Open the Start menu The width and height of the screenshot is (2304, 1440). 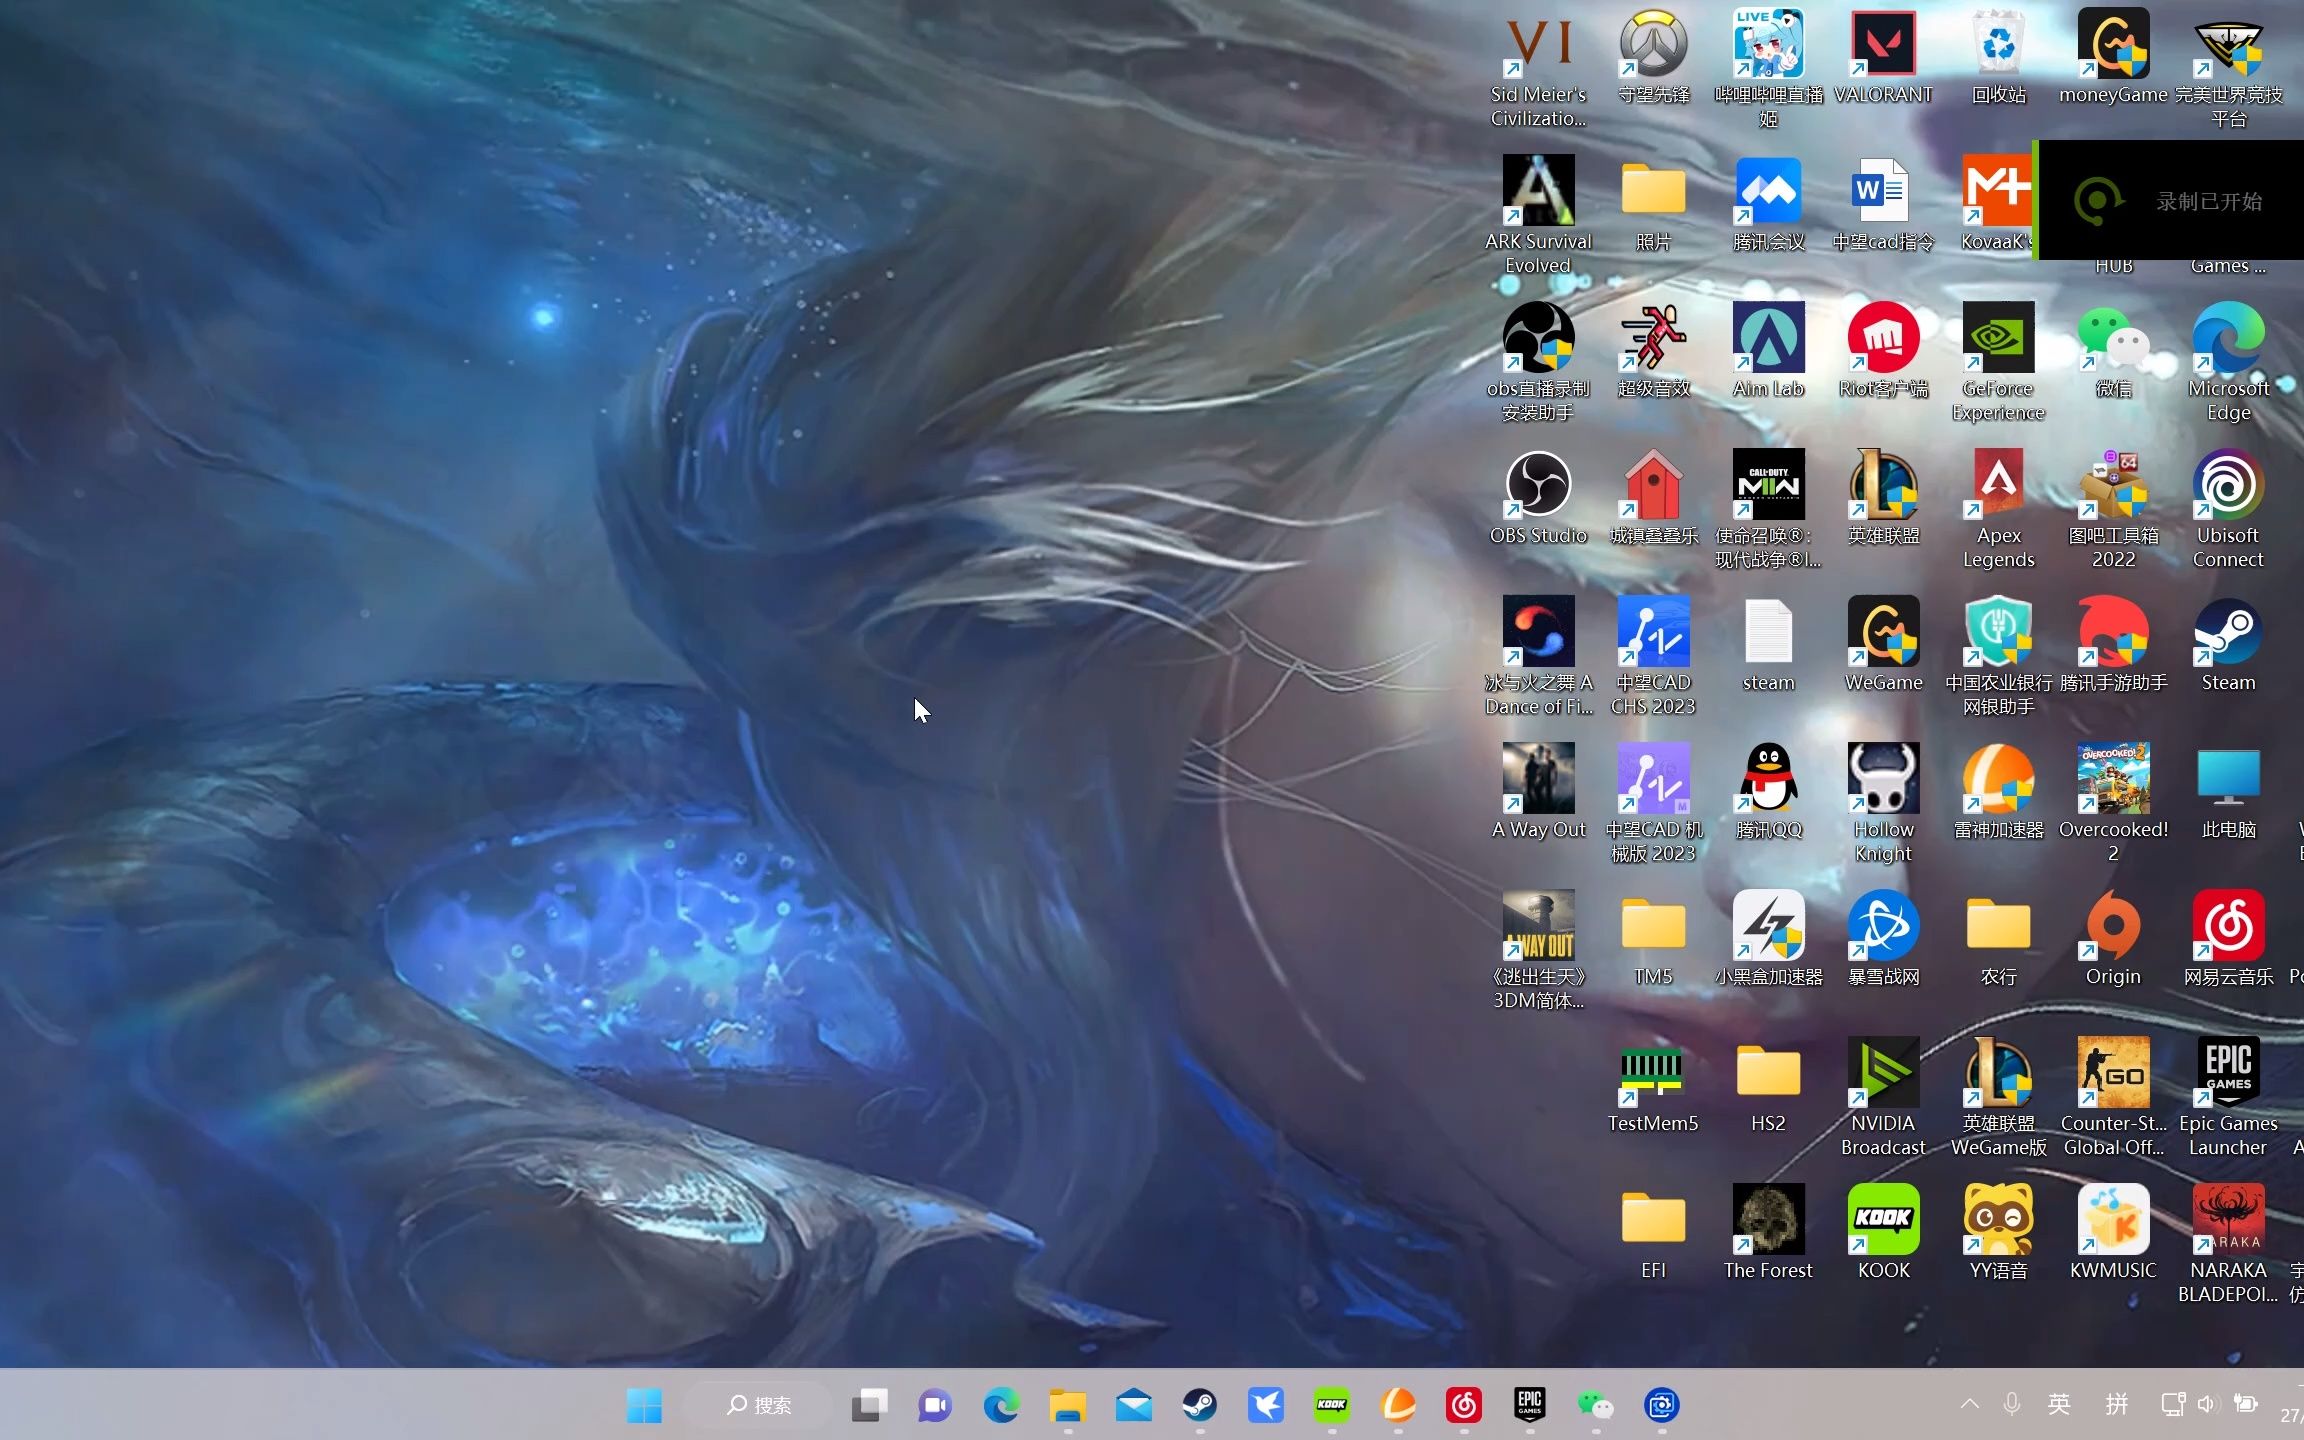[644, 1405]
